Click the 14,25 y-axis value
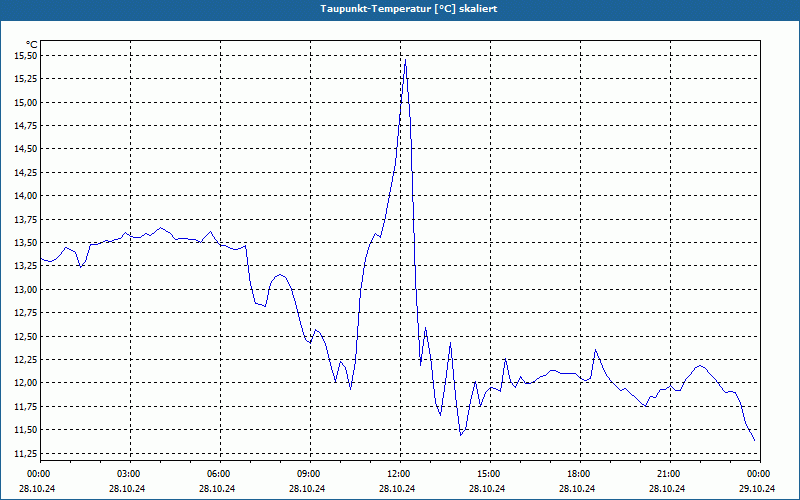The width and height of the screenshot is (800, 500). point(25,172)
